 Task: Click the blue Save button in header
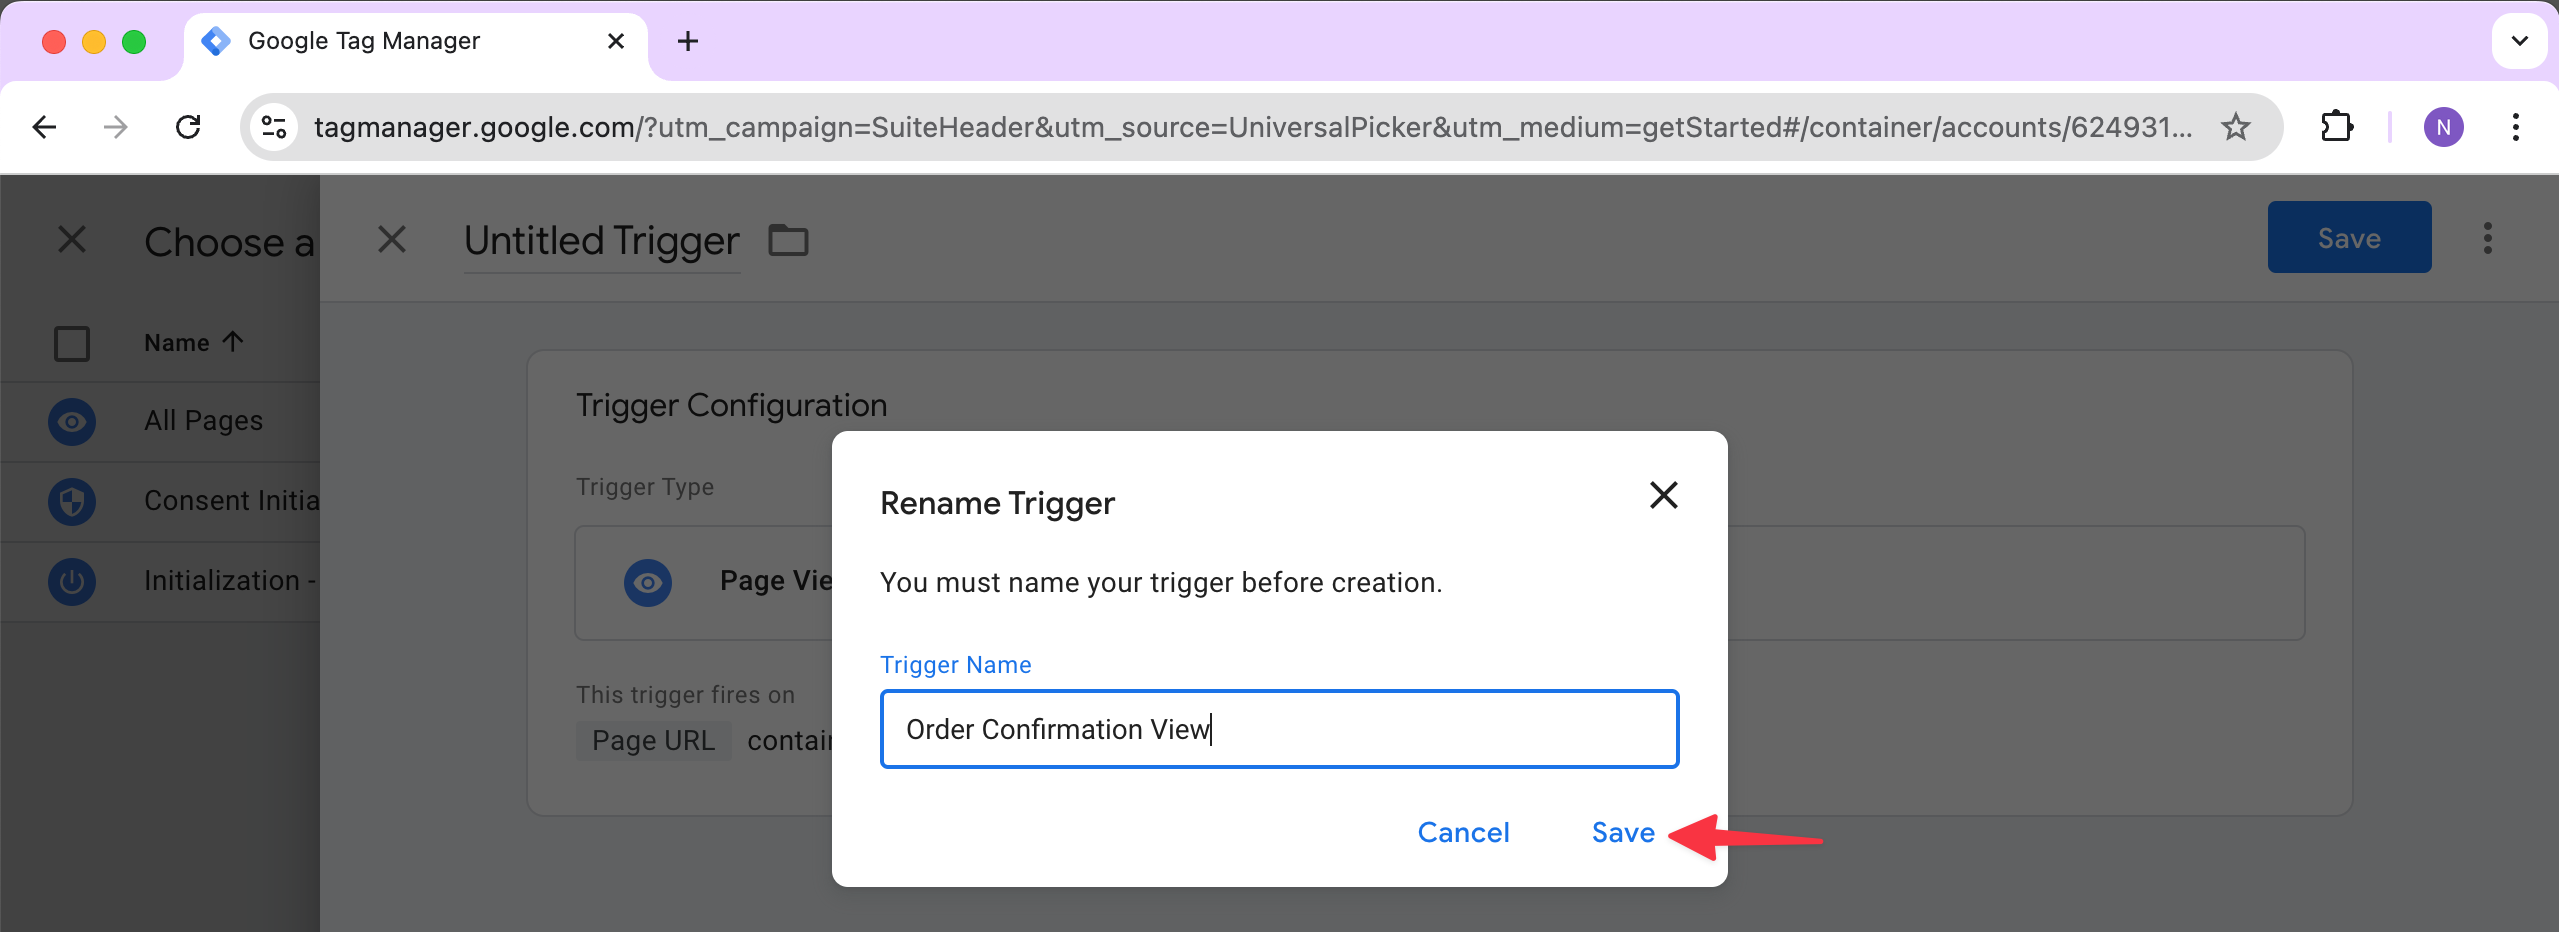click(x=2348, y=238)
